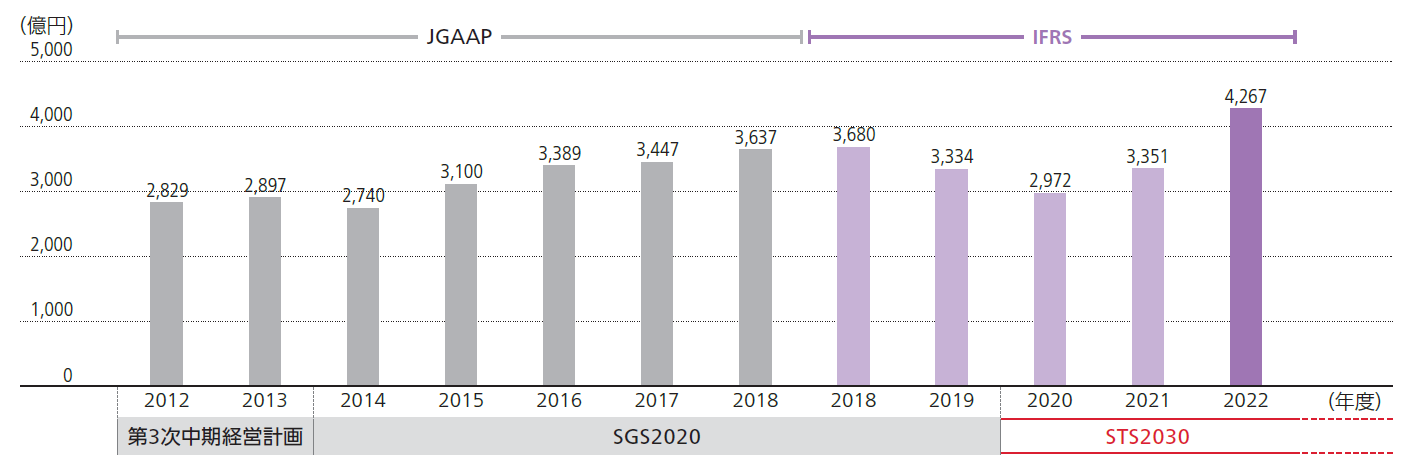Click the light purple bar for 2020
Image resolution: width=1410 pixels, height=466 pixels.
click(1049, 289)
